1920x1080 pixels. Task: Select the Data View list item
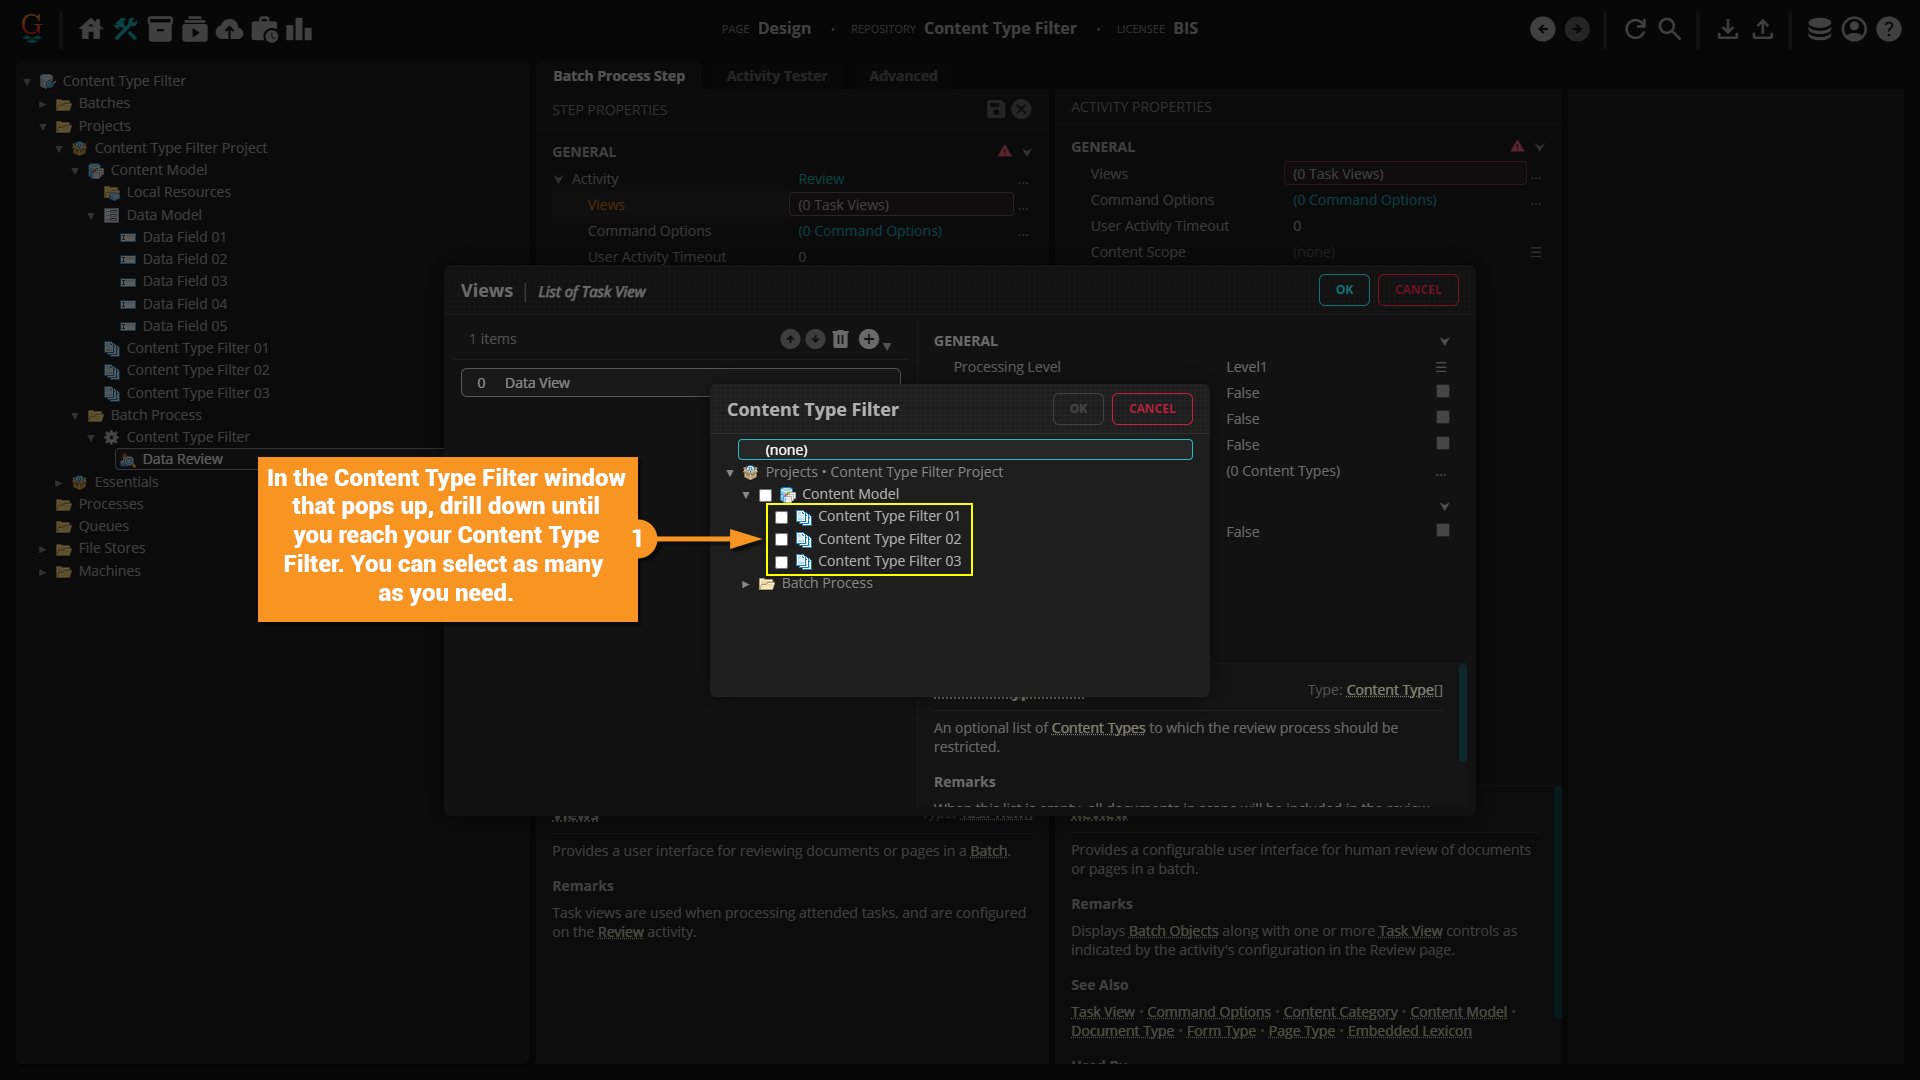click(x=680, y=383)
